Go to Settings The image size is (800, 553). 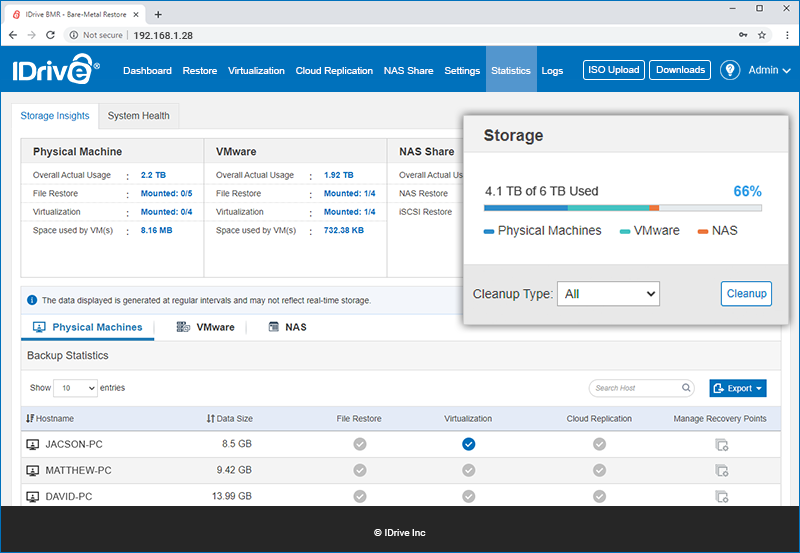(x=462, y=70)
